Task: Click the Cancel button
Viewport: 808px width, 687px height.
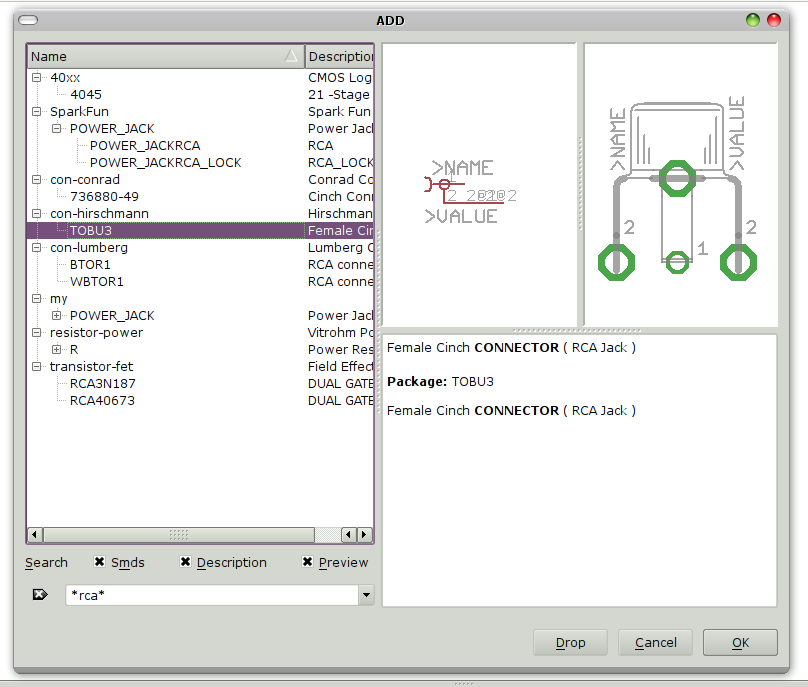Action: click(656, 642)
